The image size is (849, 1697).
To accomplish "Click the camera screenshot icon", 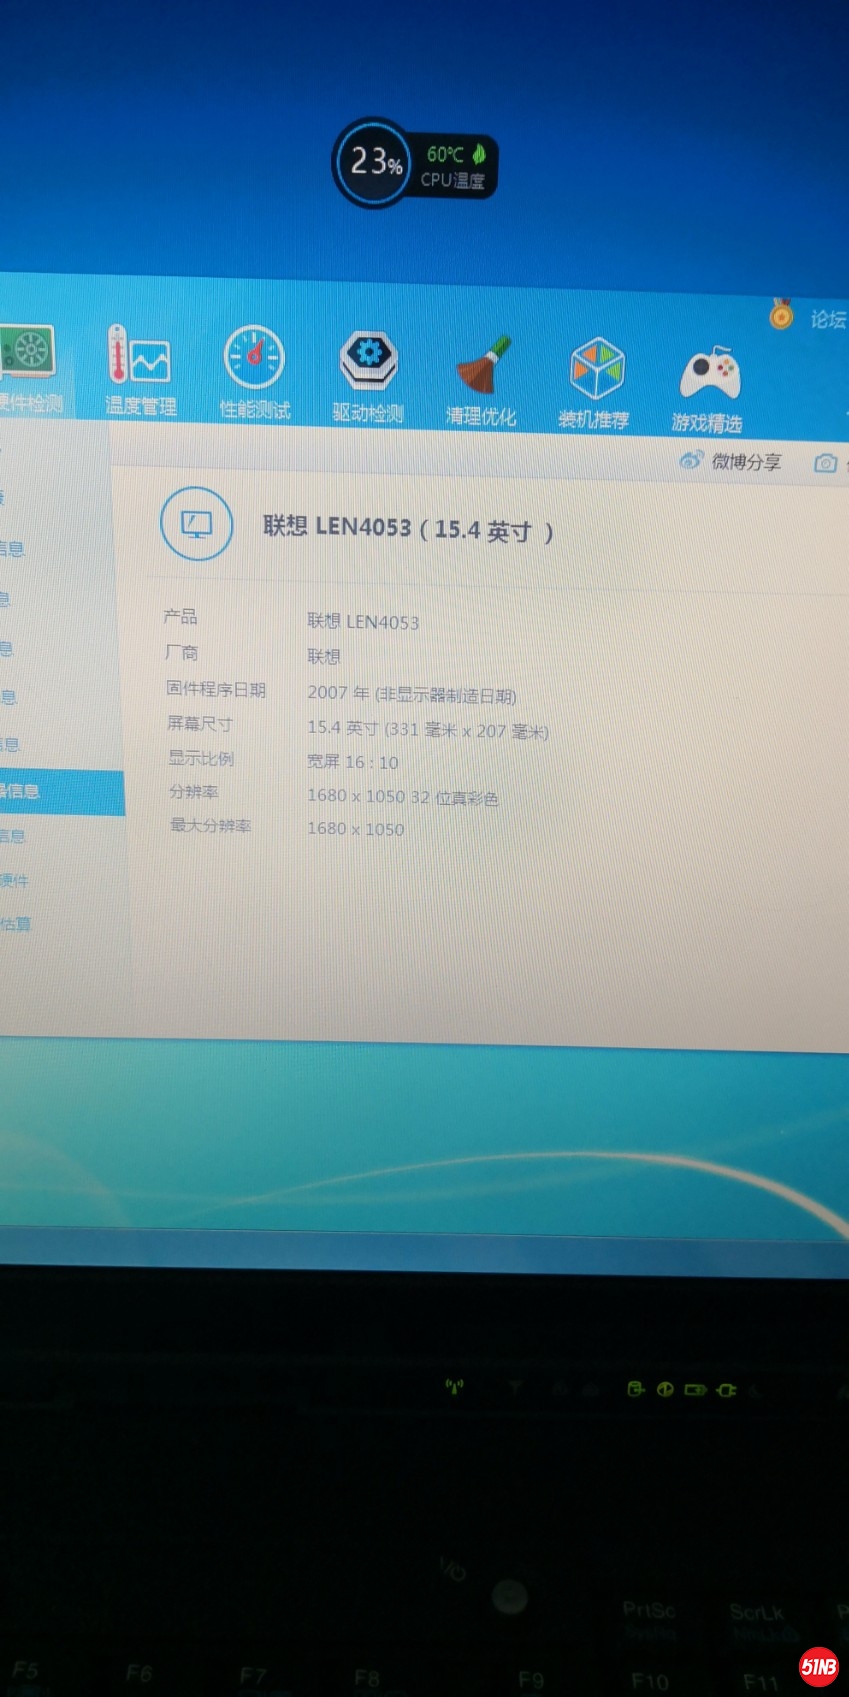I will pos(825,463).
